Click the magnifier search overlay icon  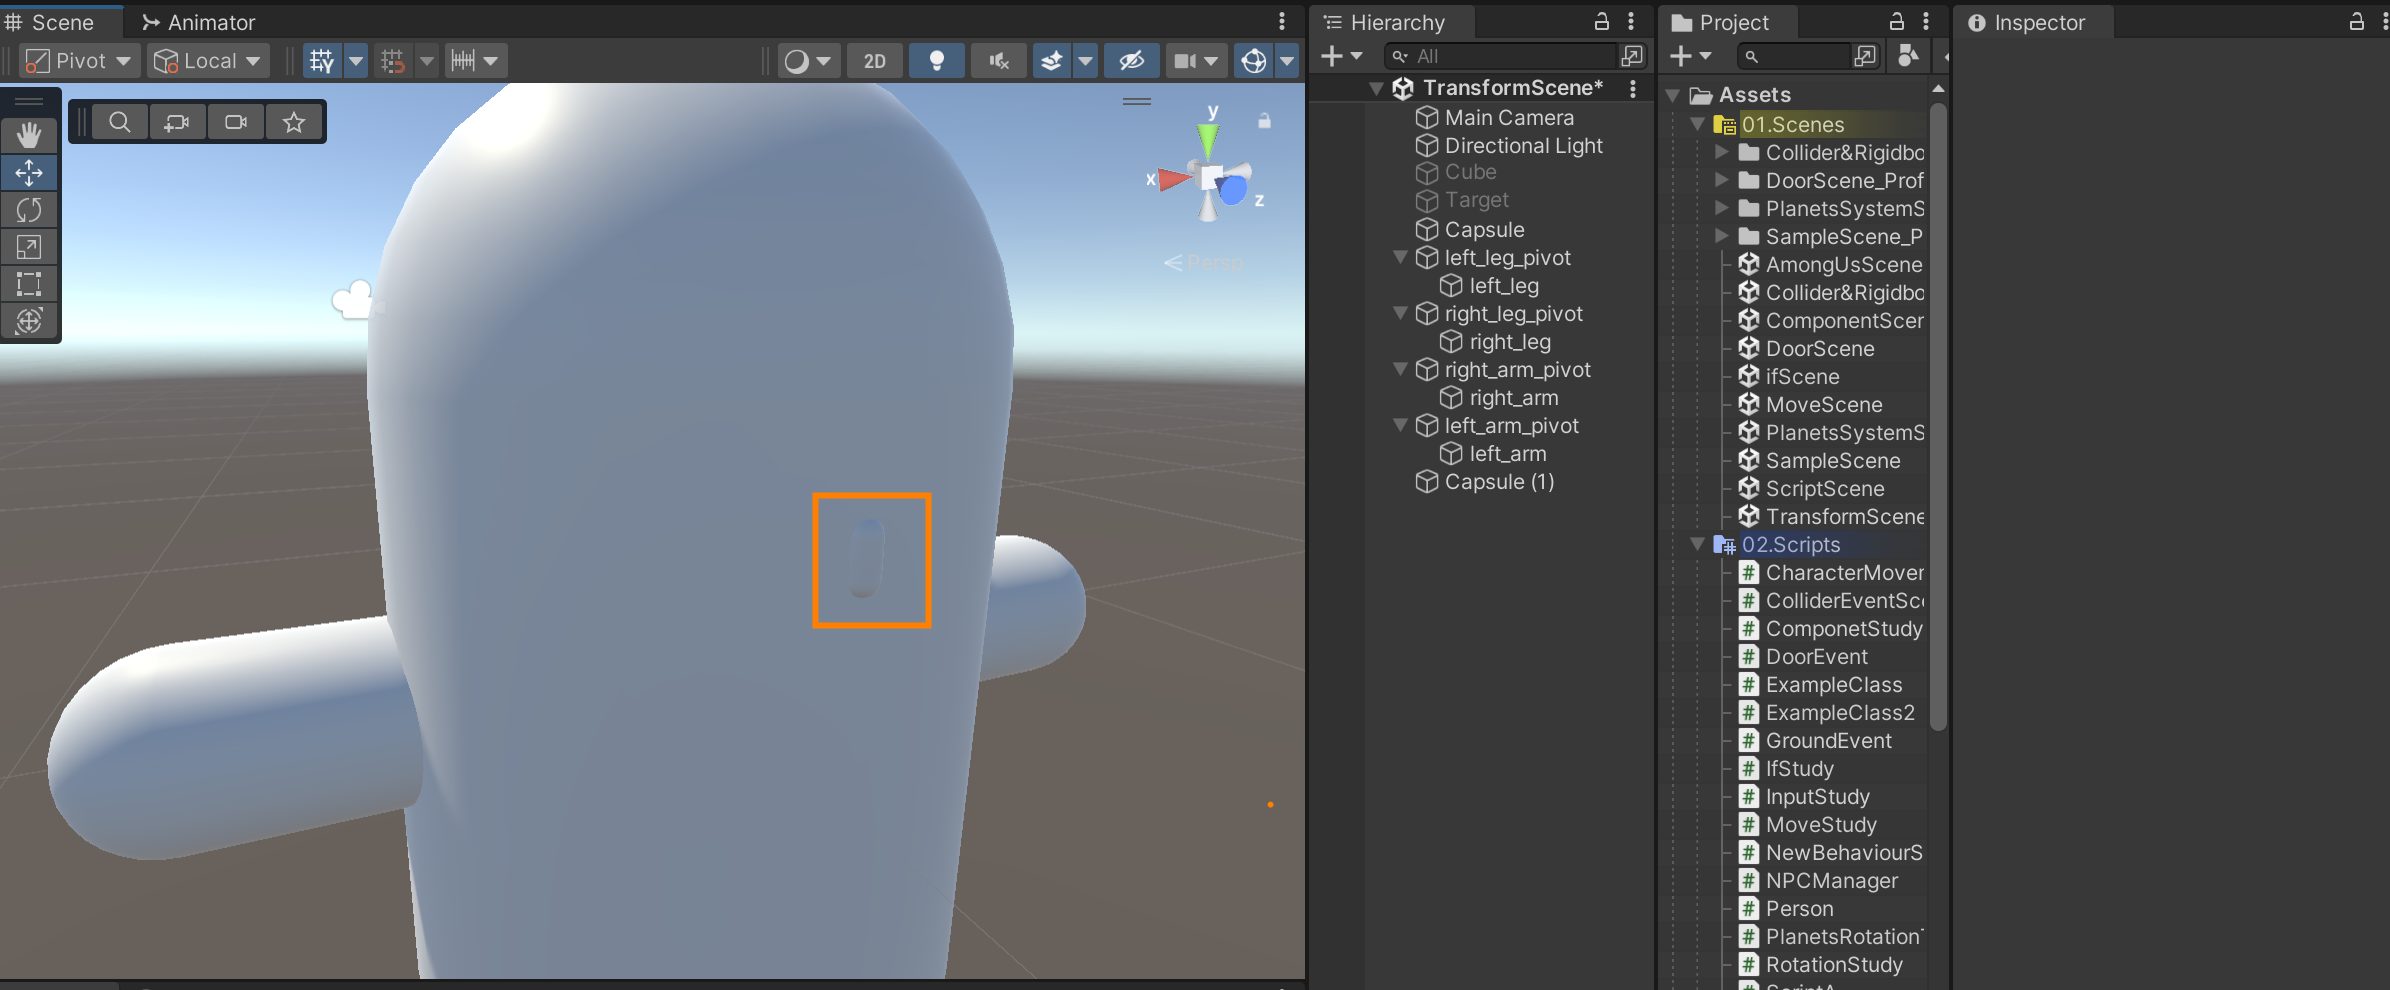coord(119,122)
